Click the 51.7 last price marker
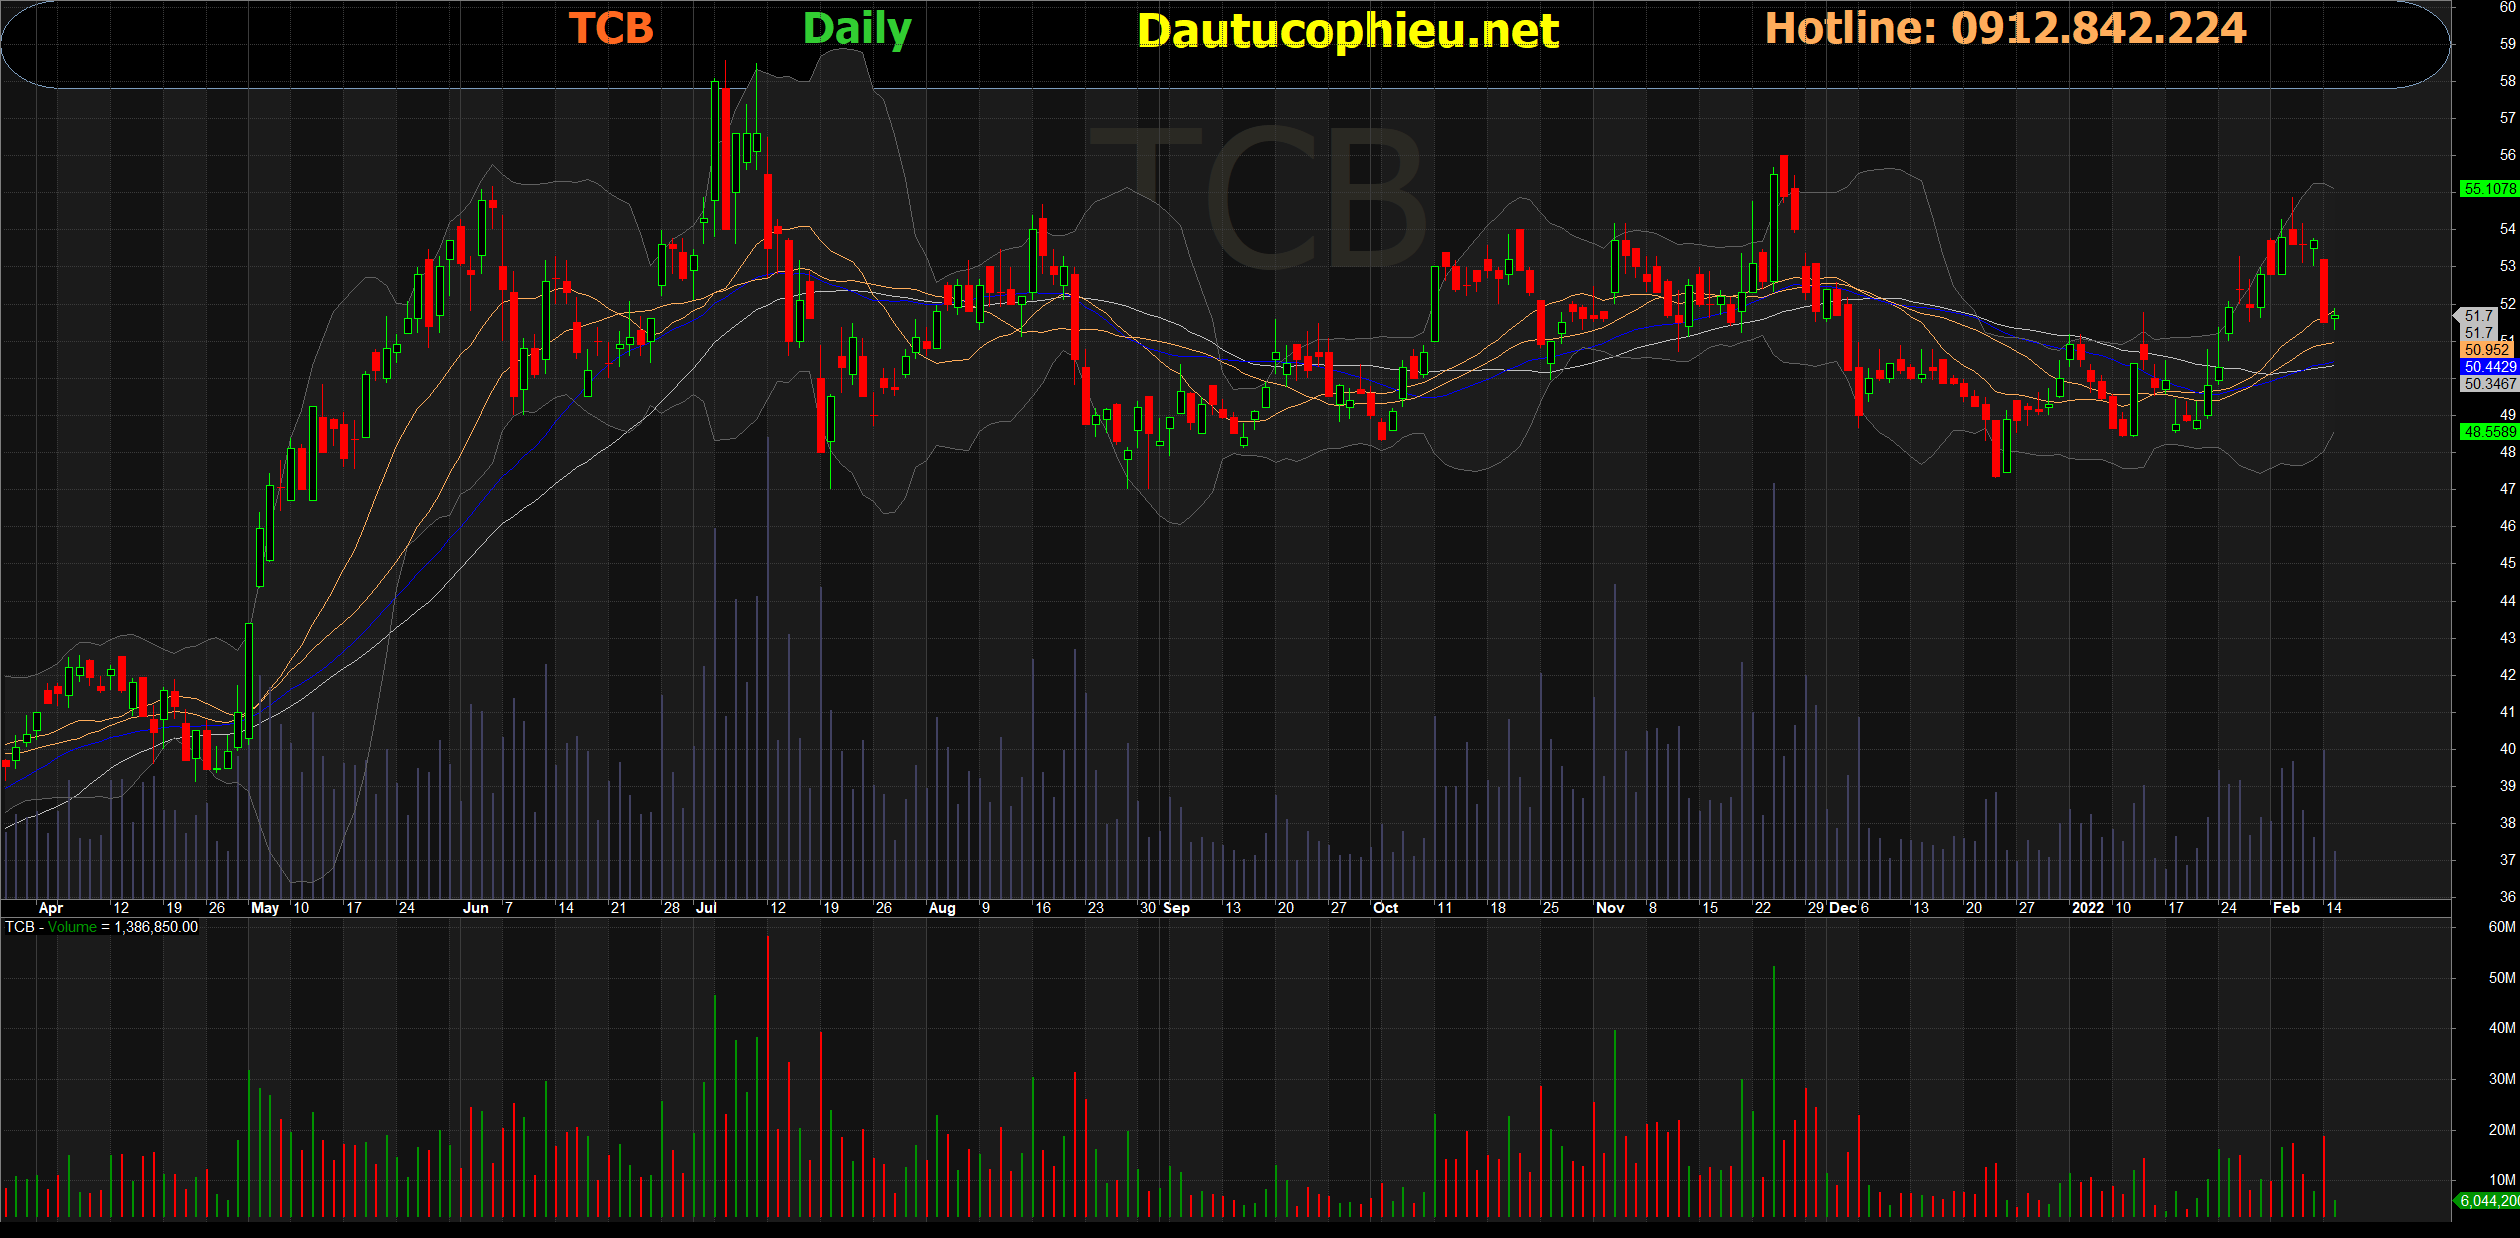Image resolution: width=2520 pixels, height=1238 pixels. [2478, 316]
